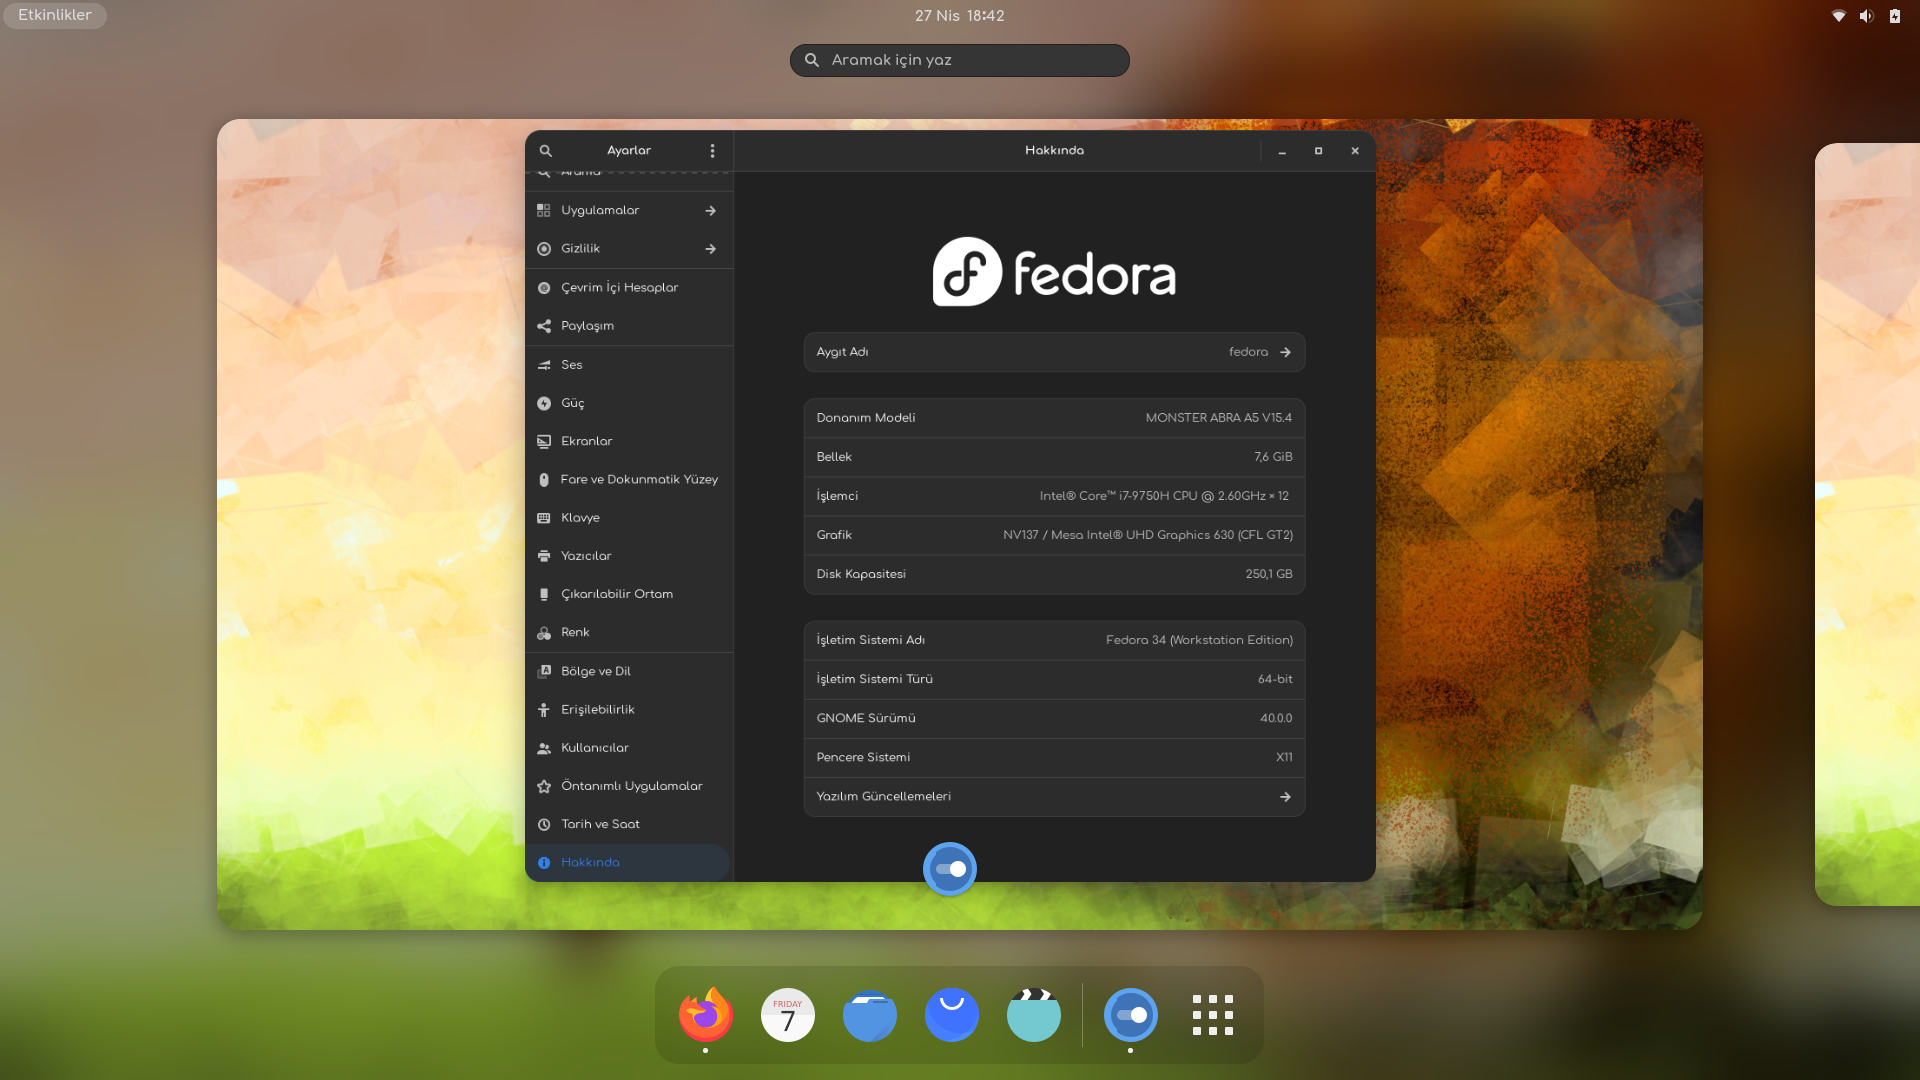Select Paylaşım in the sidebar
The height and width of the screenshot is (1080, 1920).
click(629, 326)
